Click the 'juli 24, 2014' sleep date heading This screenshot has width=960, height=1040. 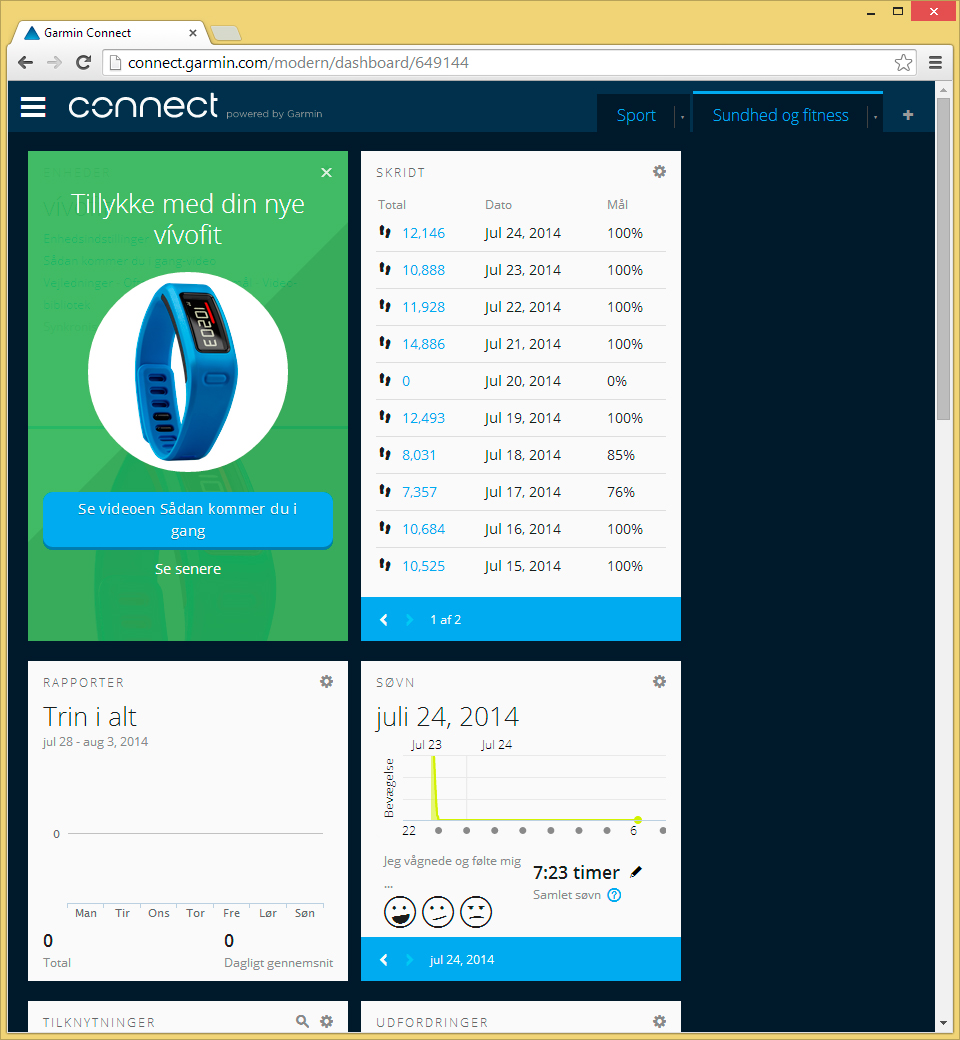coord(447,718)
